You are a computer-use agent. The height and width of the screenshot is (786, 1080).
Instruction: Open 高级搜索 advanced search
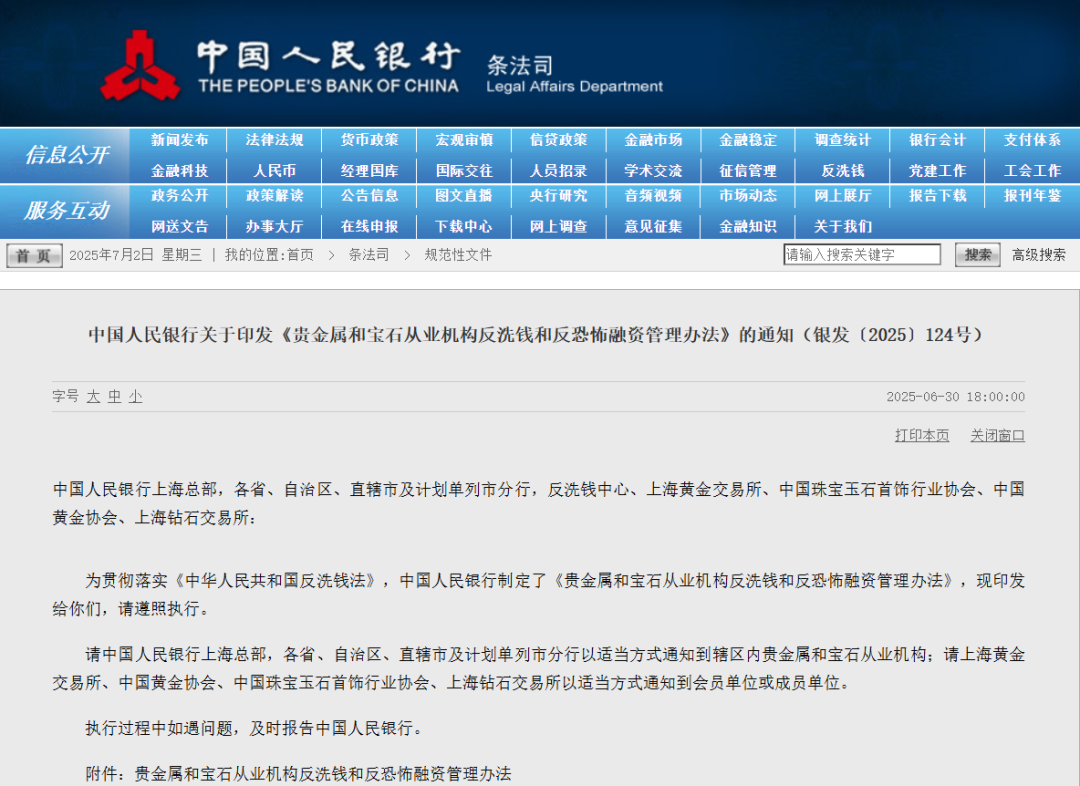(x=1039, y=255)
